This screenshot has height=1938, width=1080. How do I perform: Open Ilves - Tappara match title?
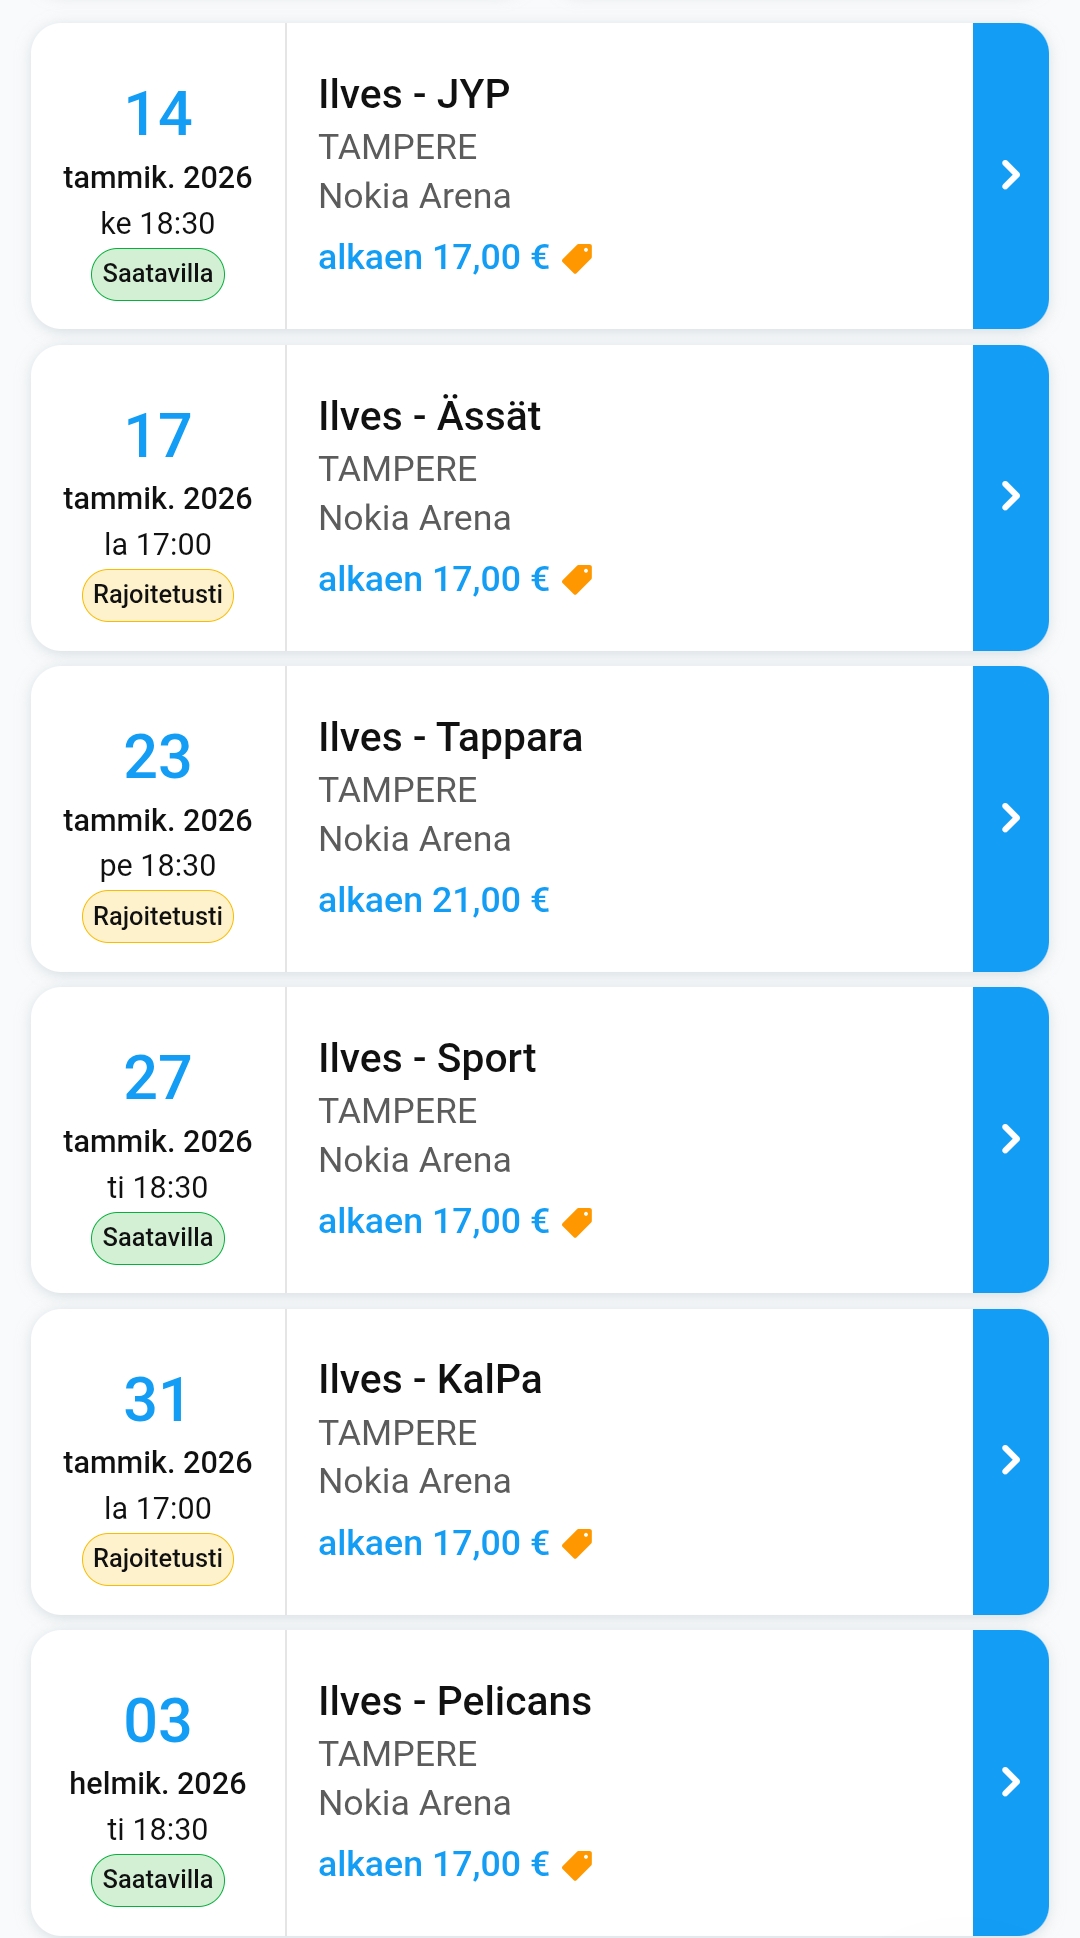pos(450,738)
